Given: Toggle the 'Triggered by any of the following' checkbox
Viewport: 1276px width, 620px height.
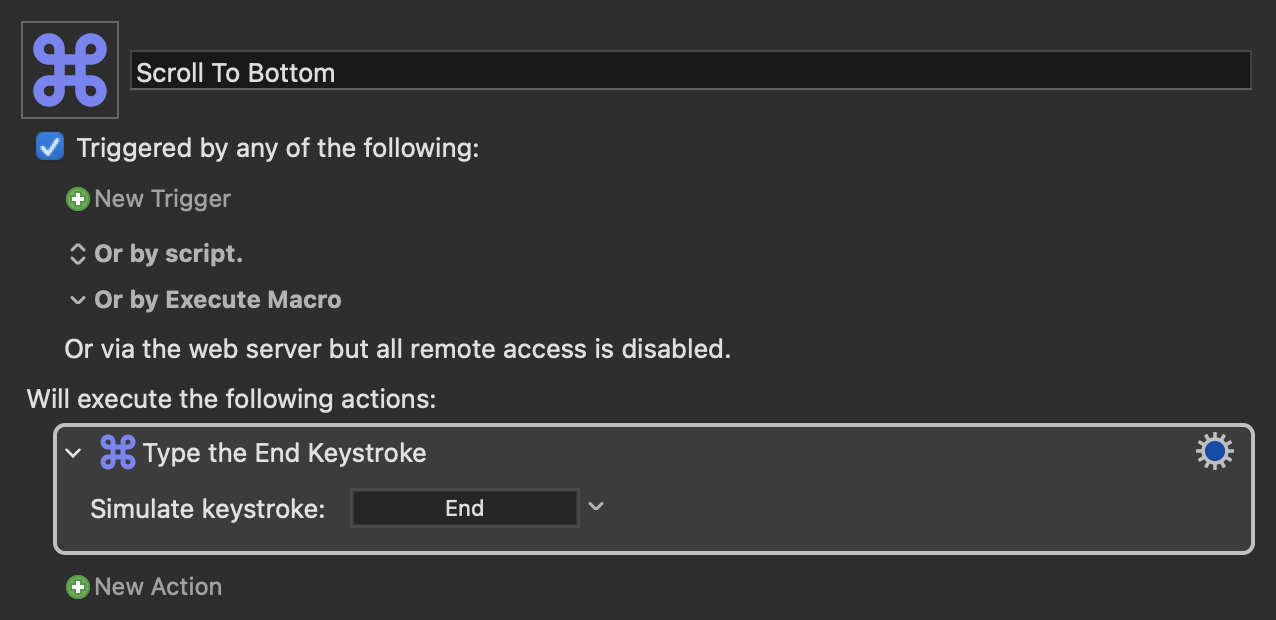Looking at the screenshot, I should [50, 147].
